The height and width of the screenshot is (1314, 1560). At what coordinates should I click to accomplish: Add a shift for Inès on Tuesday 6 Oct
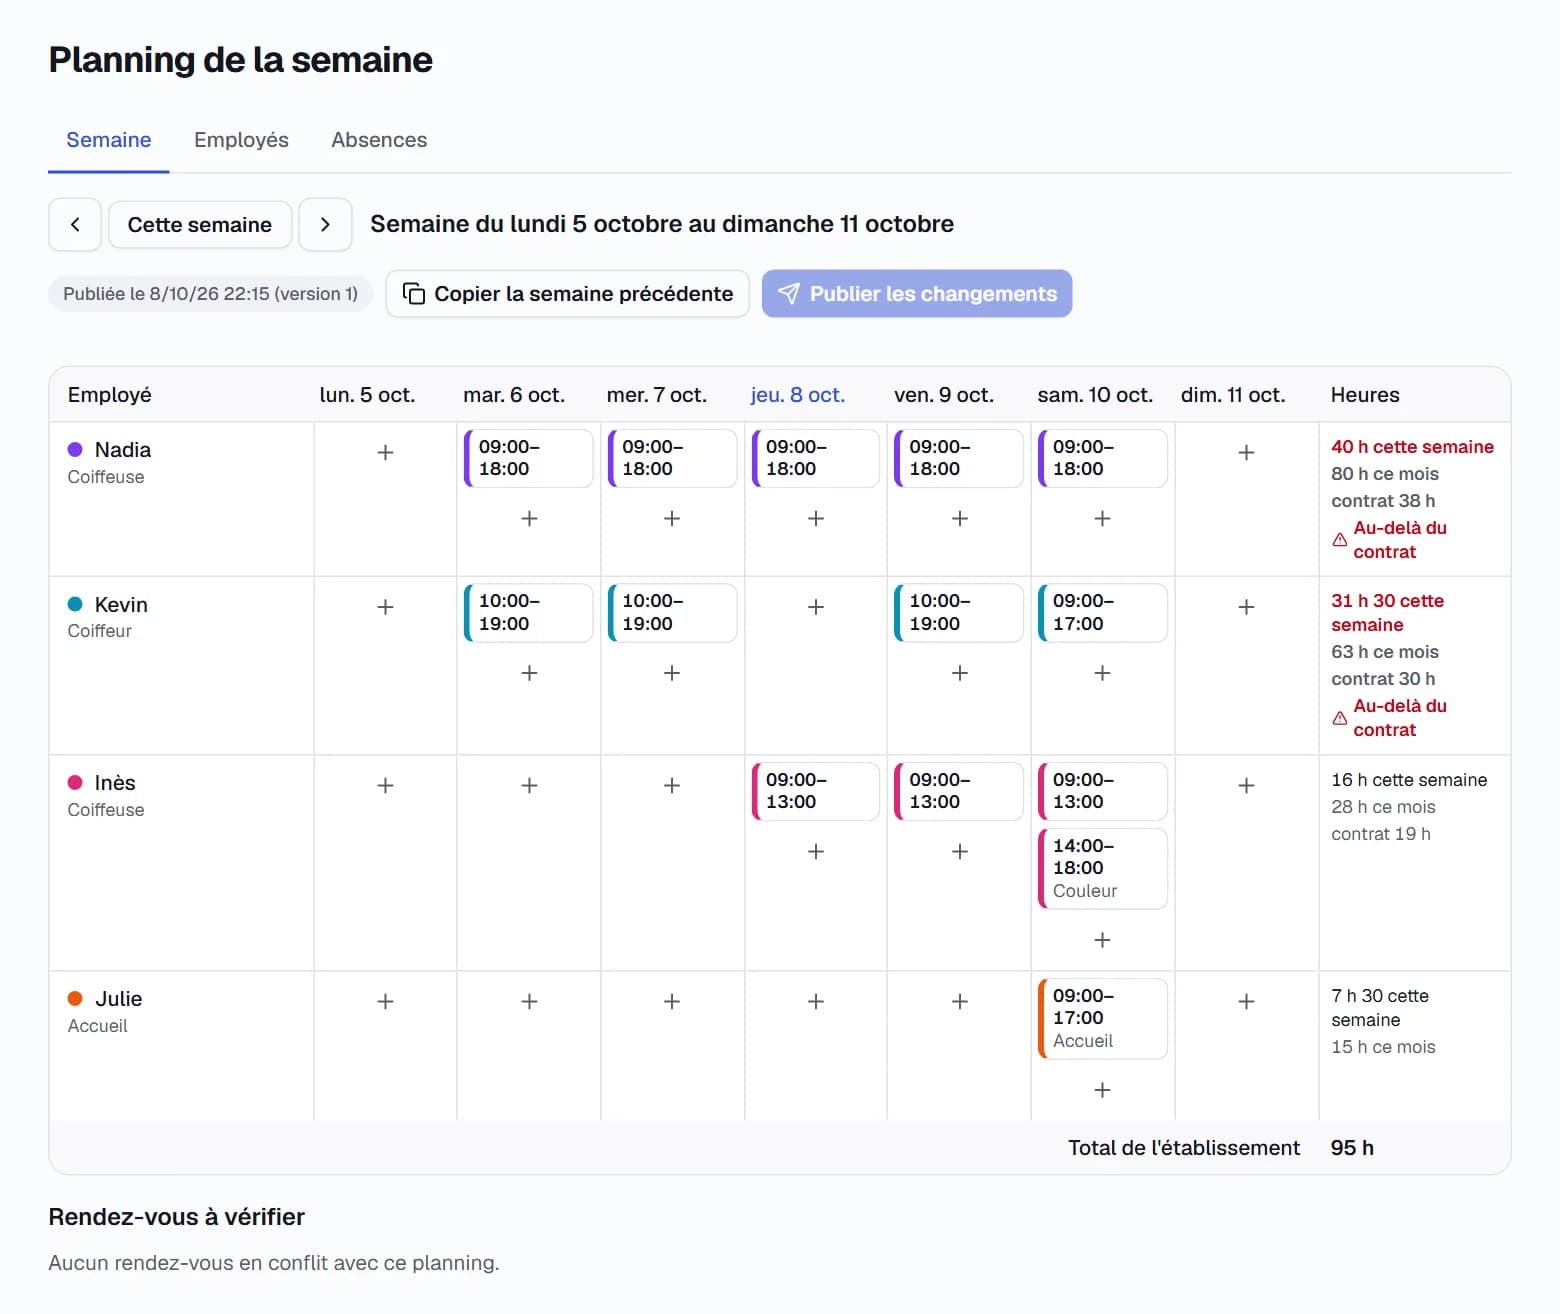pyautogui.click(x=529, y=786)
